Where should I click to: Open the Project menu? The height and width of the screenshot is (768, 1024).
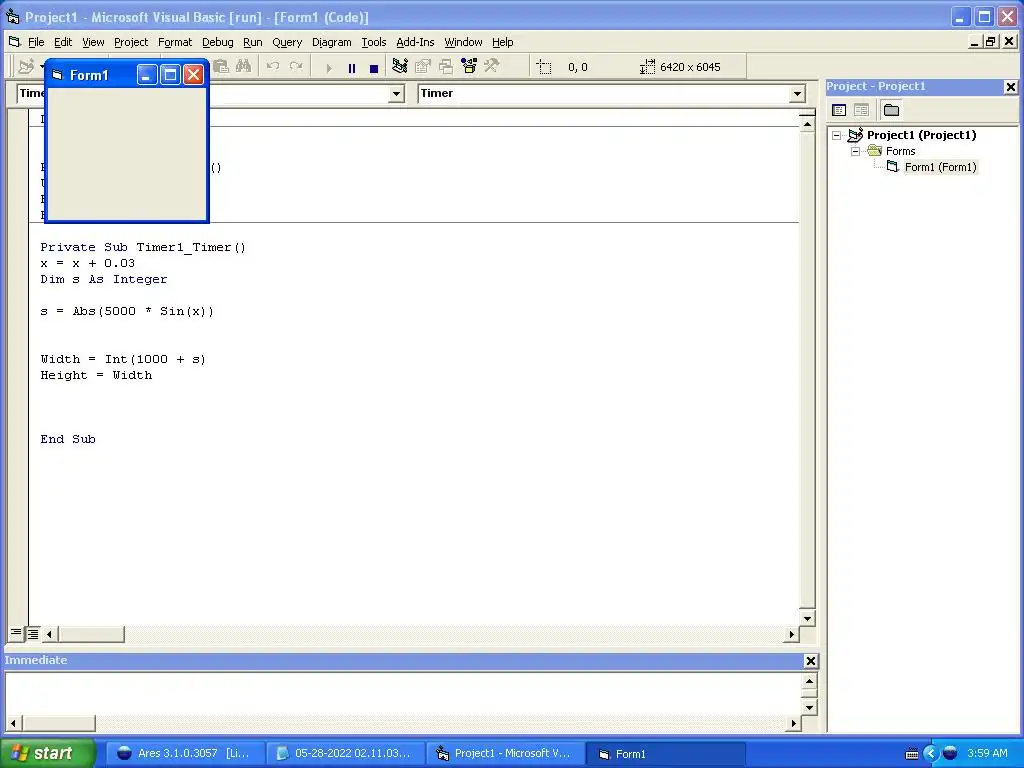pos(131,42)
